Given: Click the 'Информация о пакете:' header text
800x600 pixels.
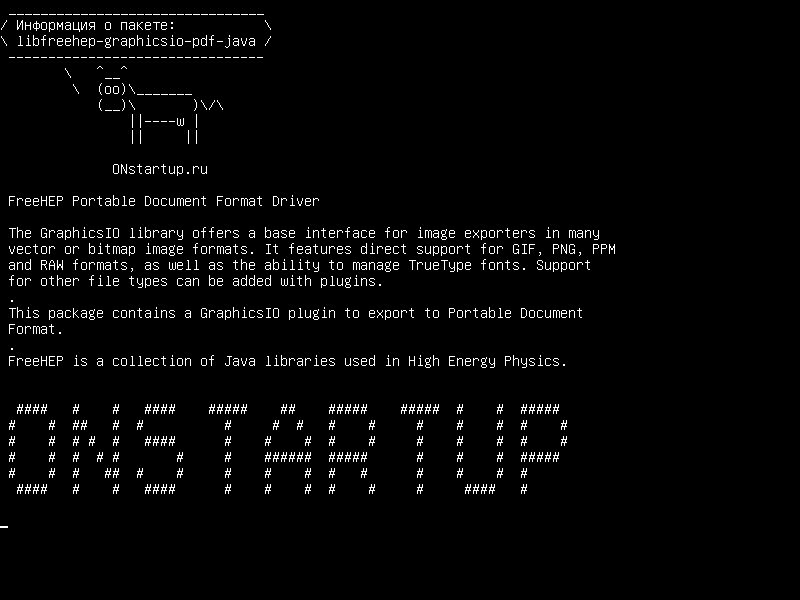Looking at the screenshot, I should click(x=95, y=26).
